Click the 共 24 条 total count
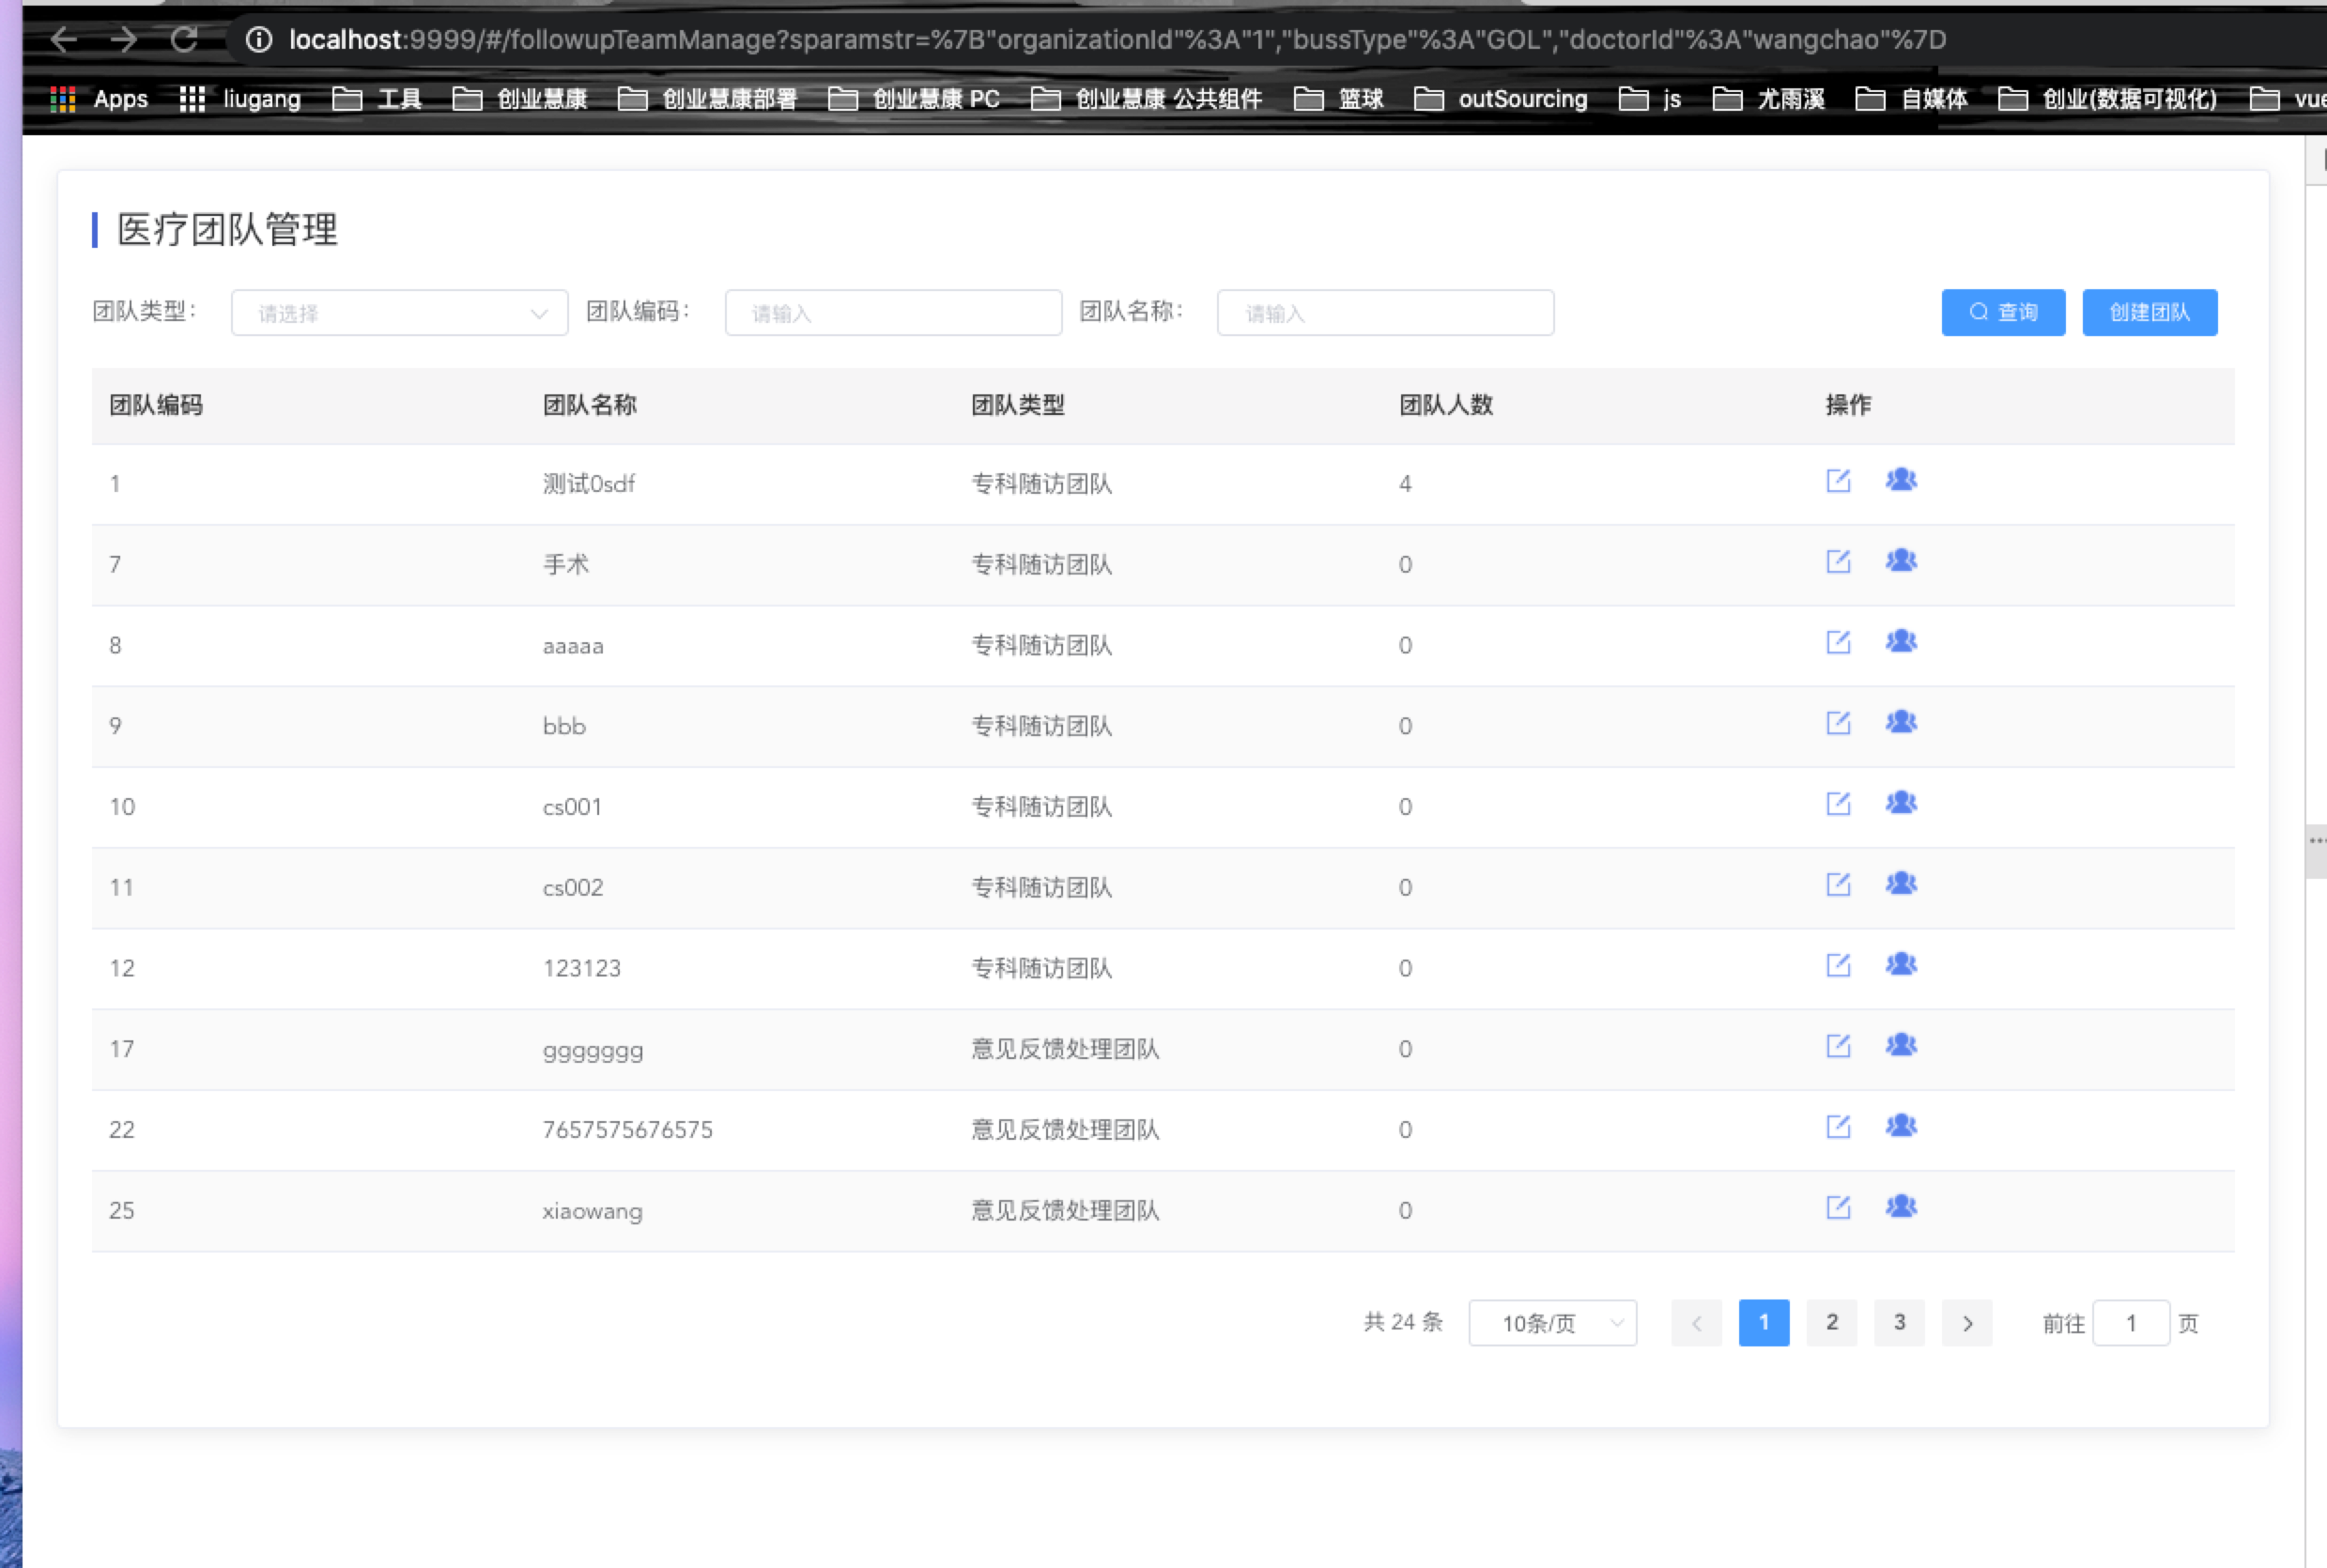Viewport: 2327px width, 1568px height. pos(1403,1322)
